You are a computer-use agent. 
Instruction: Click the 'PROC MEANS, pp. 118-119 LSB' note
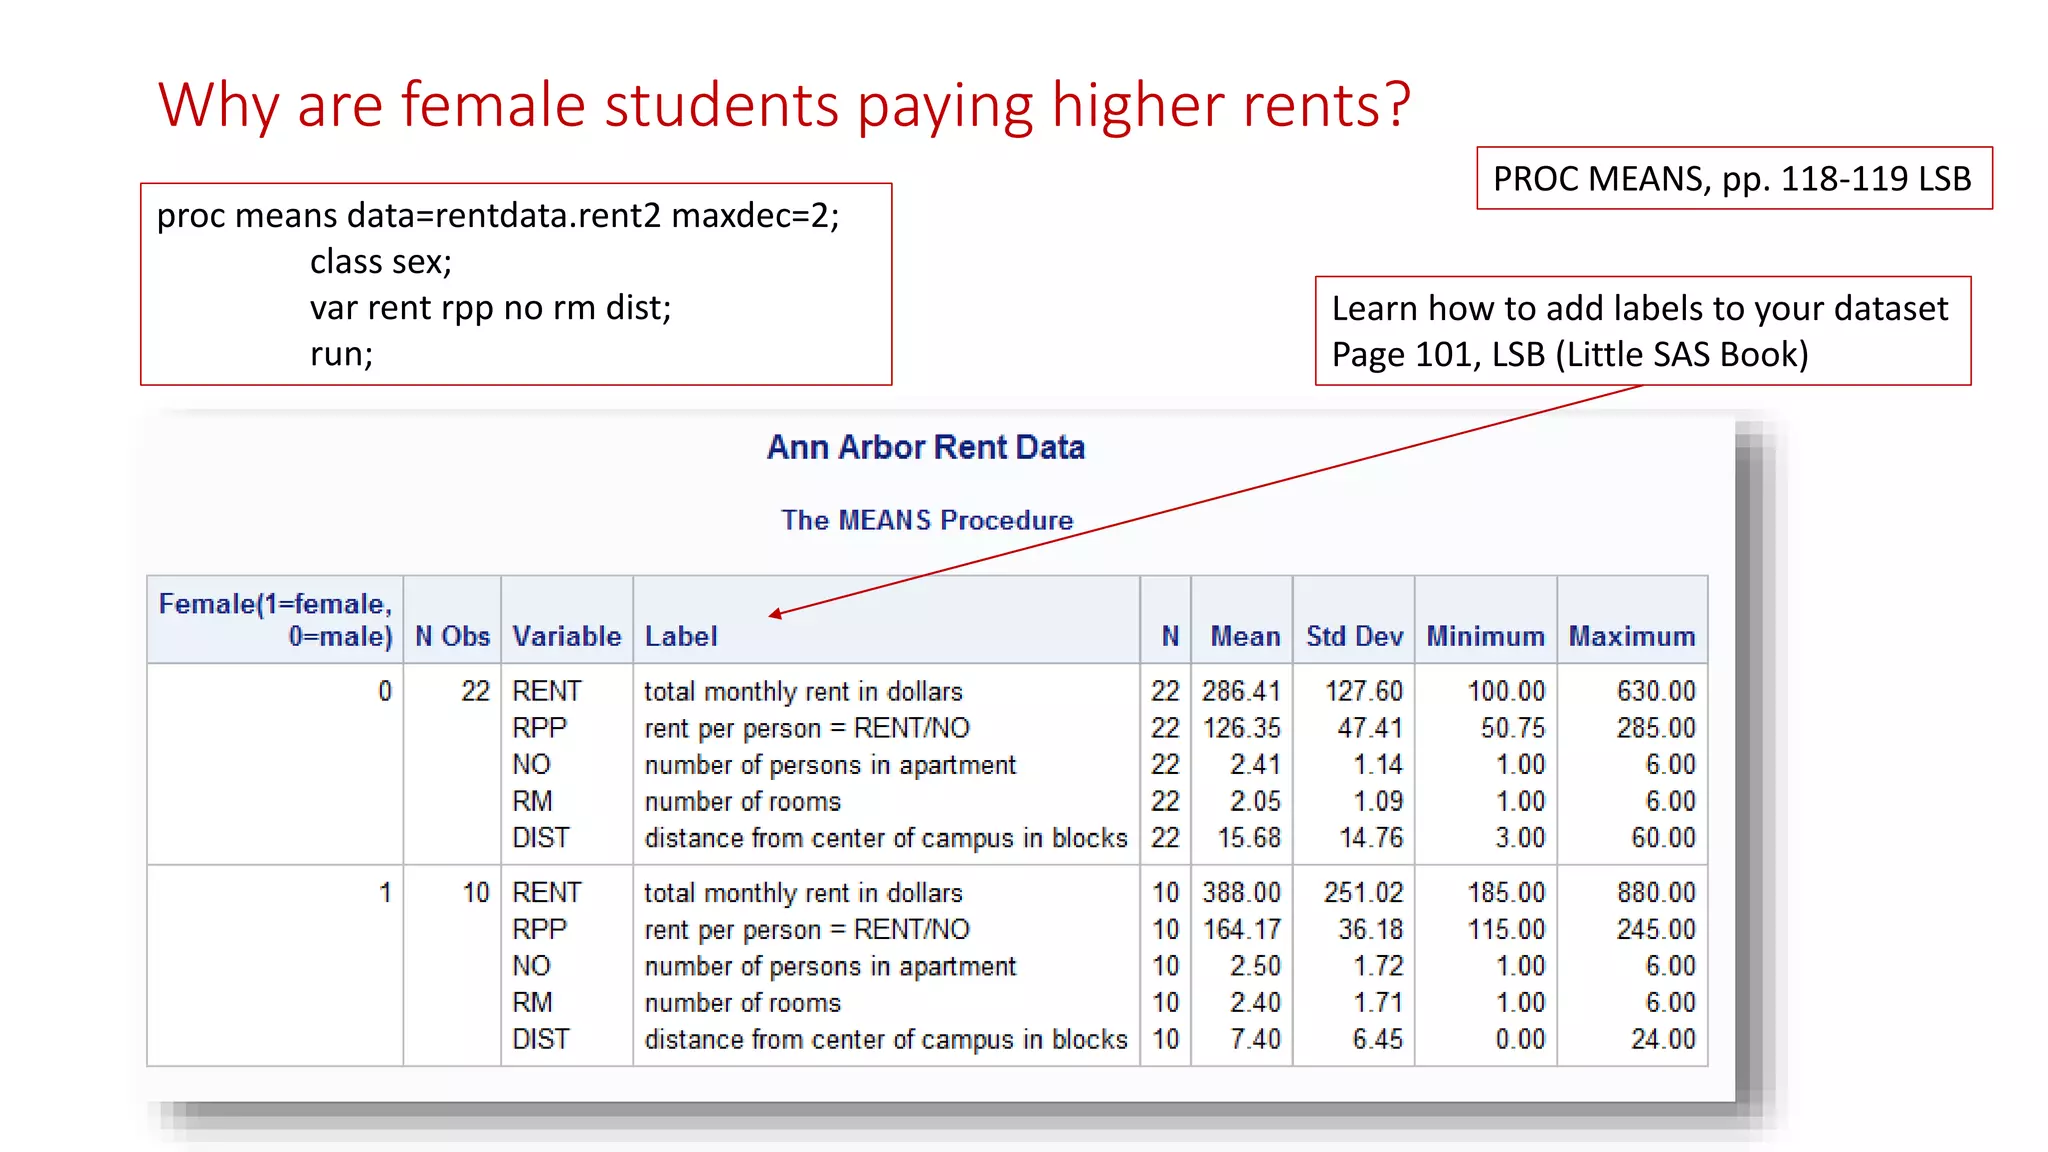coord(1734,178)
